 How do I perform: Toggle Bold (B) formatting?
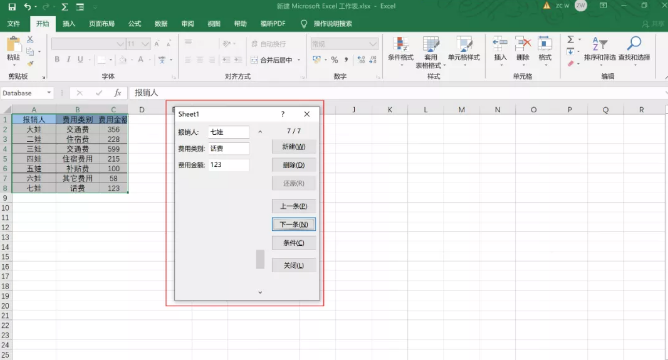[57, 60]
